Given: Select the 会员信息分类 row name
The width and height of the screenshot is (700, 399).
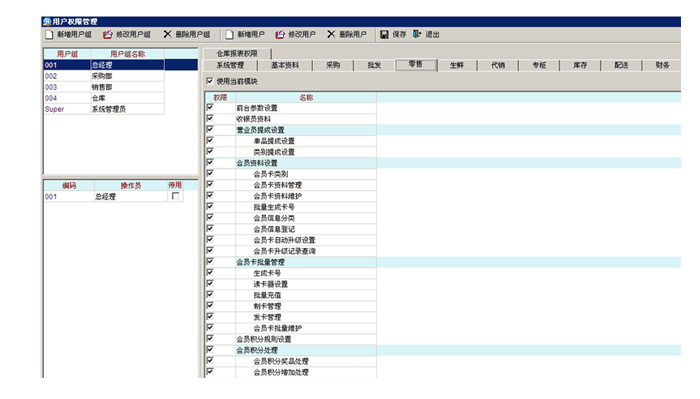Looking at the screenshot, I should coord(274,218).
